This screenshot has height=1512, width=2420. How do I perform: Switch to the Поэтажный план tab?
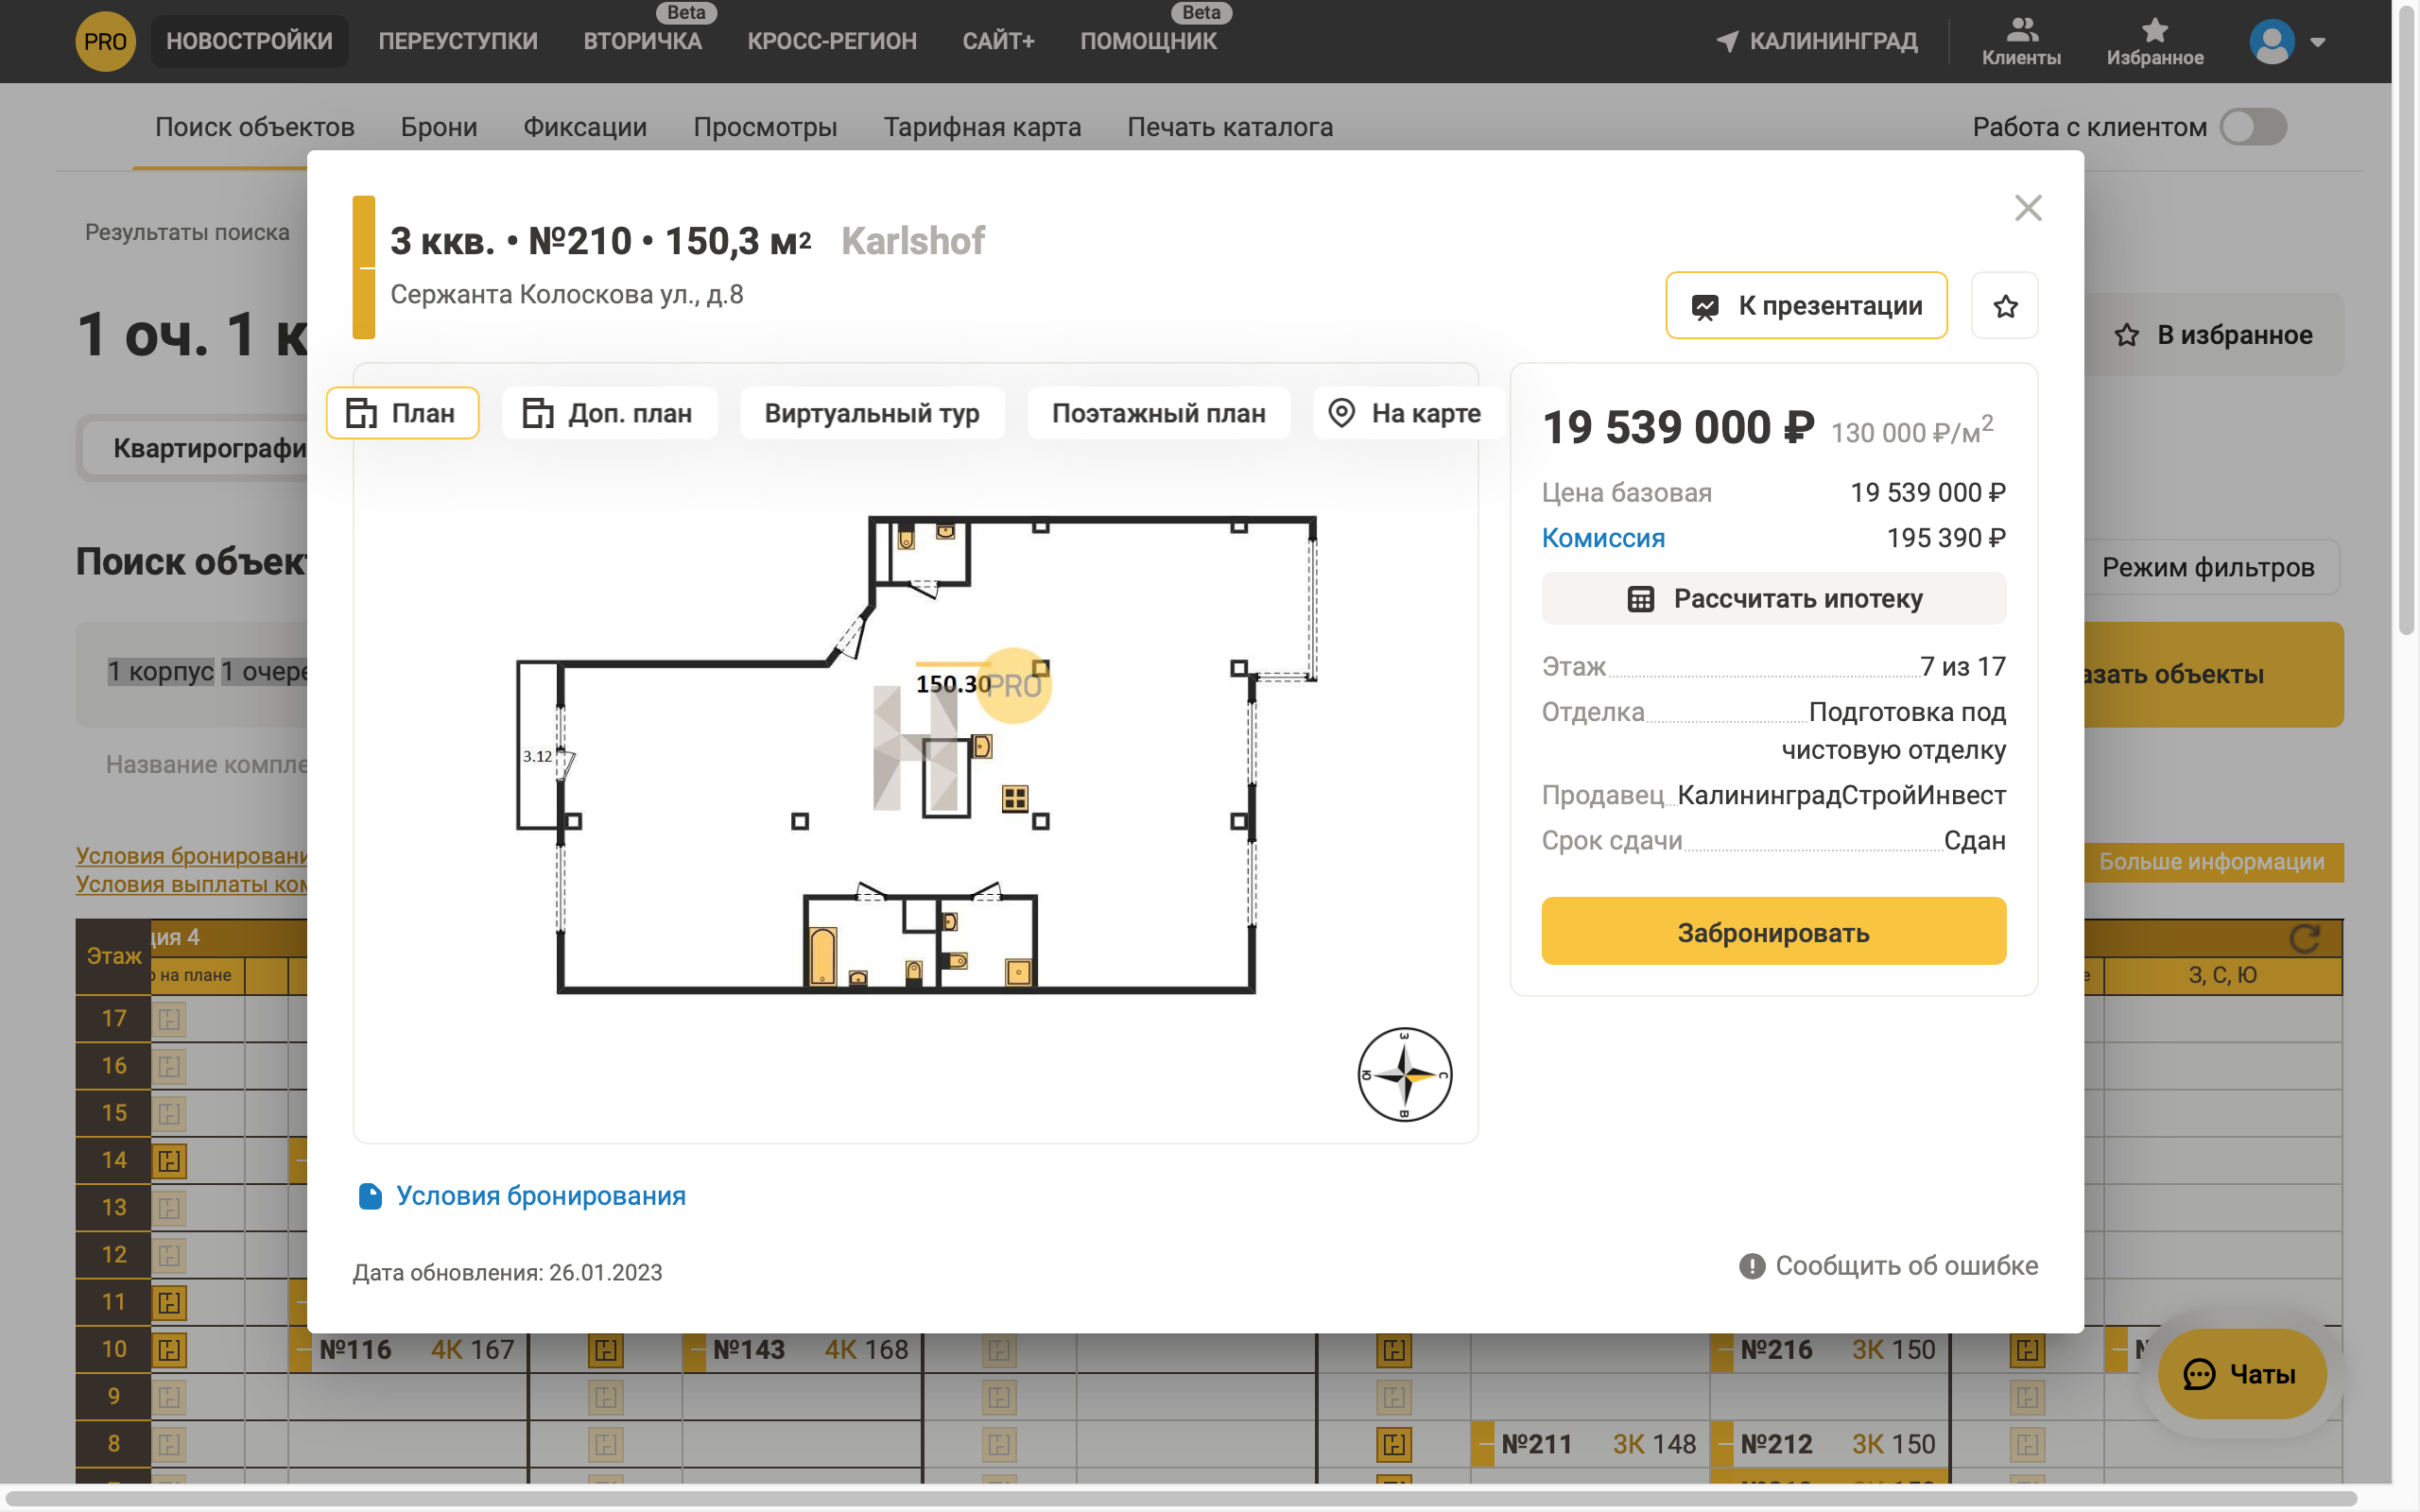coord(1158,413)
